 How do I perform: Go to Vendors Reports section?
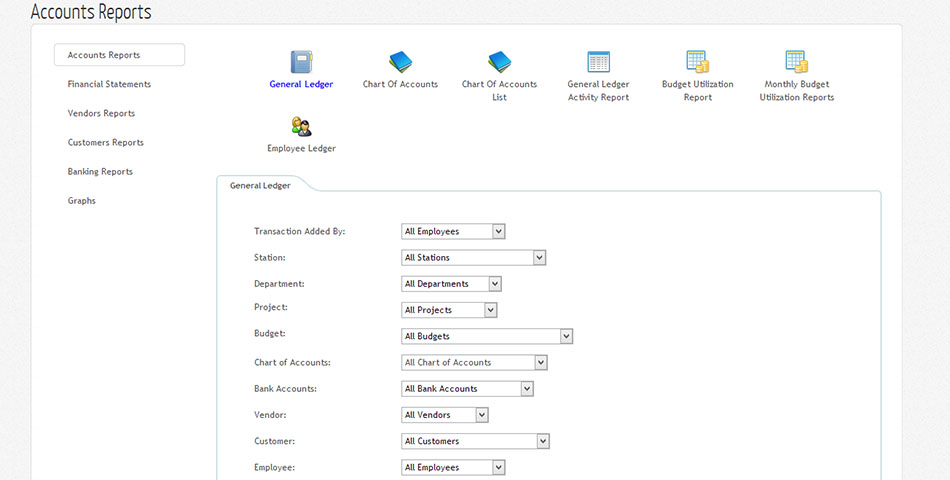click(101, 113)
